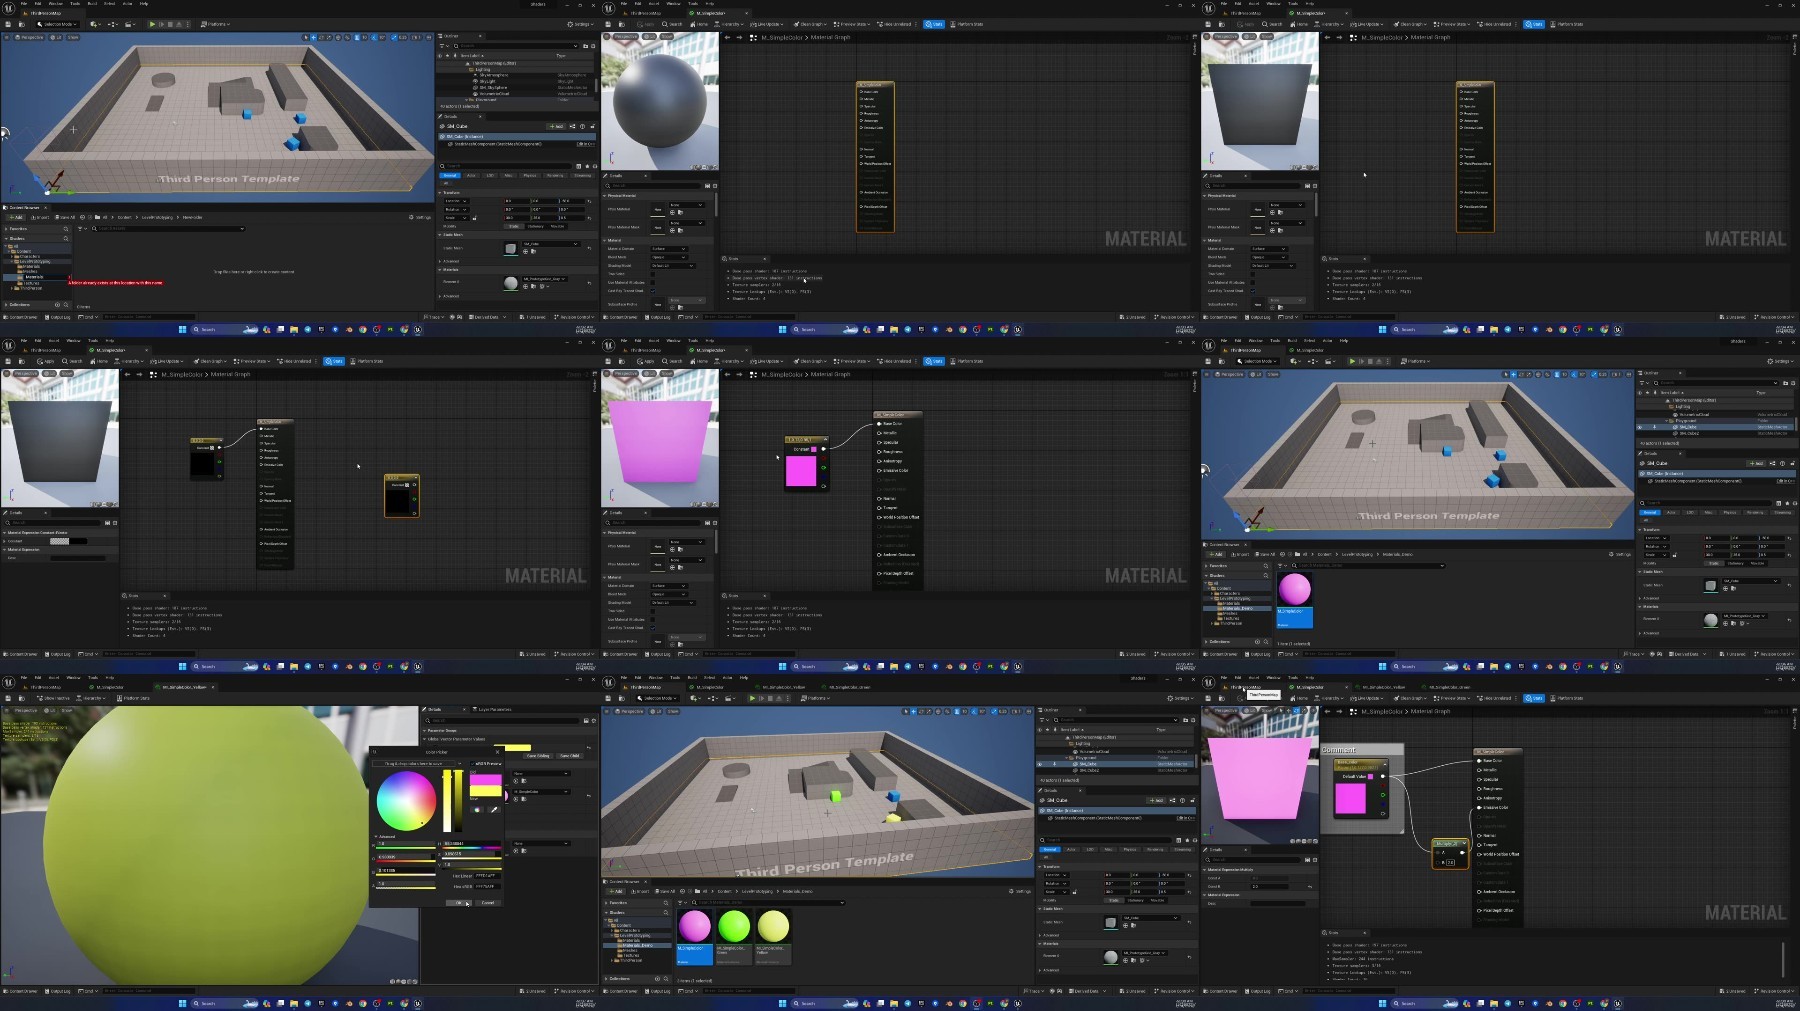Select the rotate gizmo tool in top-left viewport
The image size is (1800, 1011).
coord(321,37)
